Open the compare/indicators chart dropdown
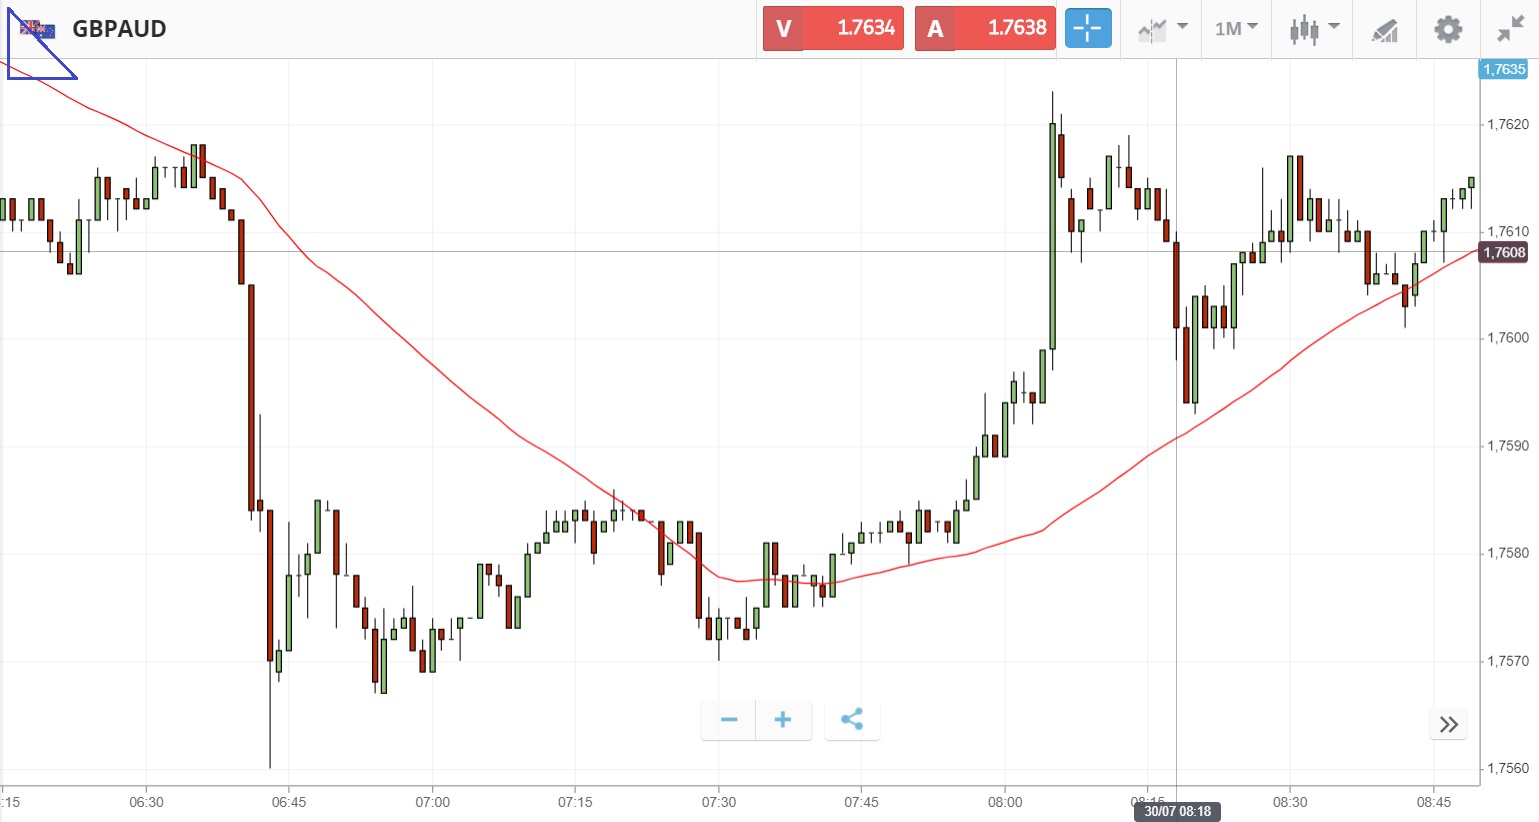The height and width of the screenshot is (822, 1539). [x=1162, y=29]
